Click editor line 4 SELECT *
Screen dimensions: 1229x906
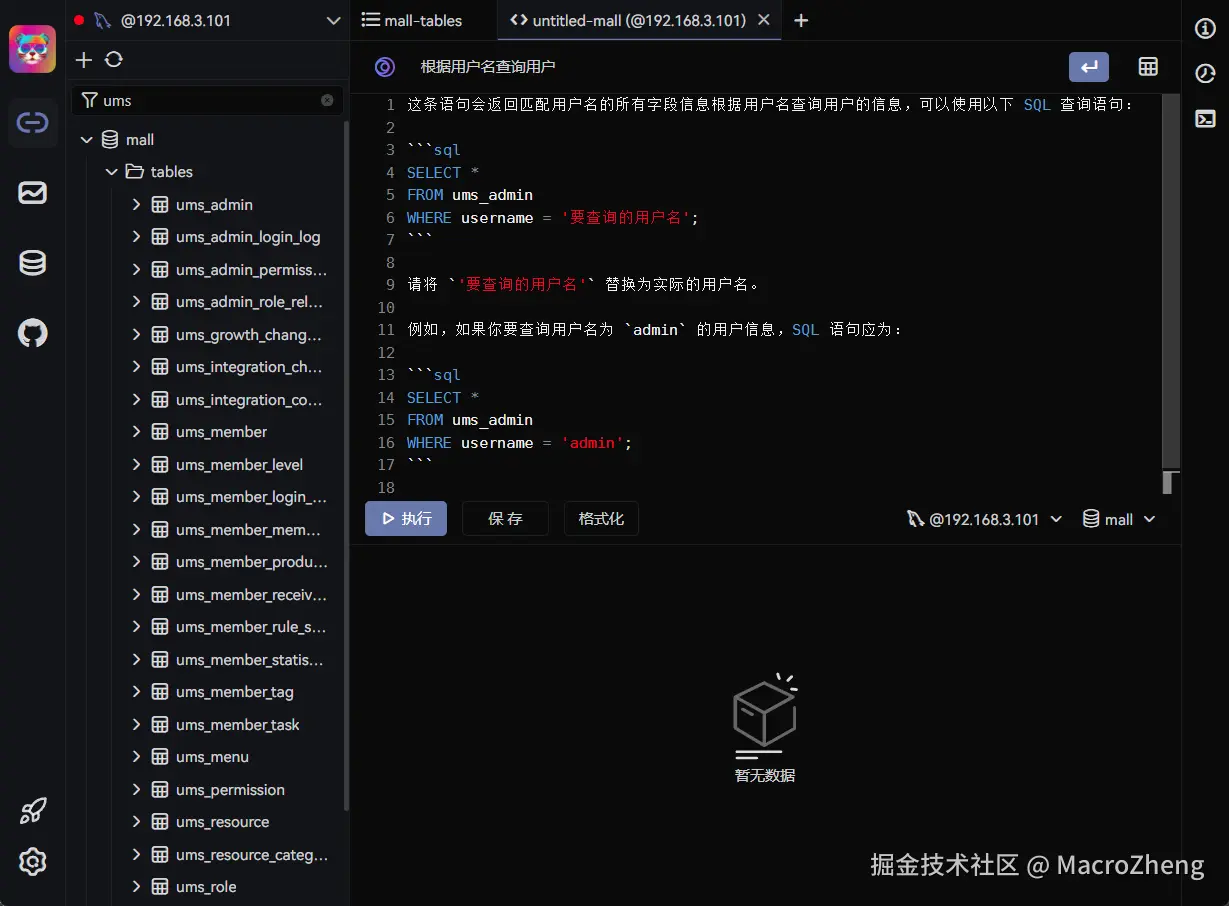pos(443,173)
